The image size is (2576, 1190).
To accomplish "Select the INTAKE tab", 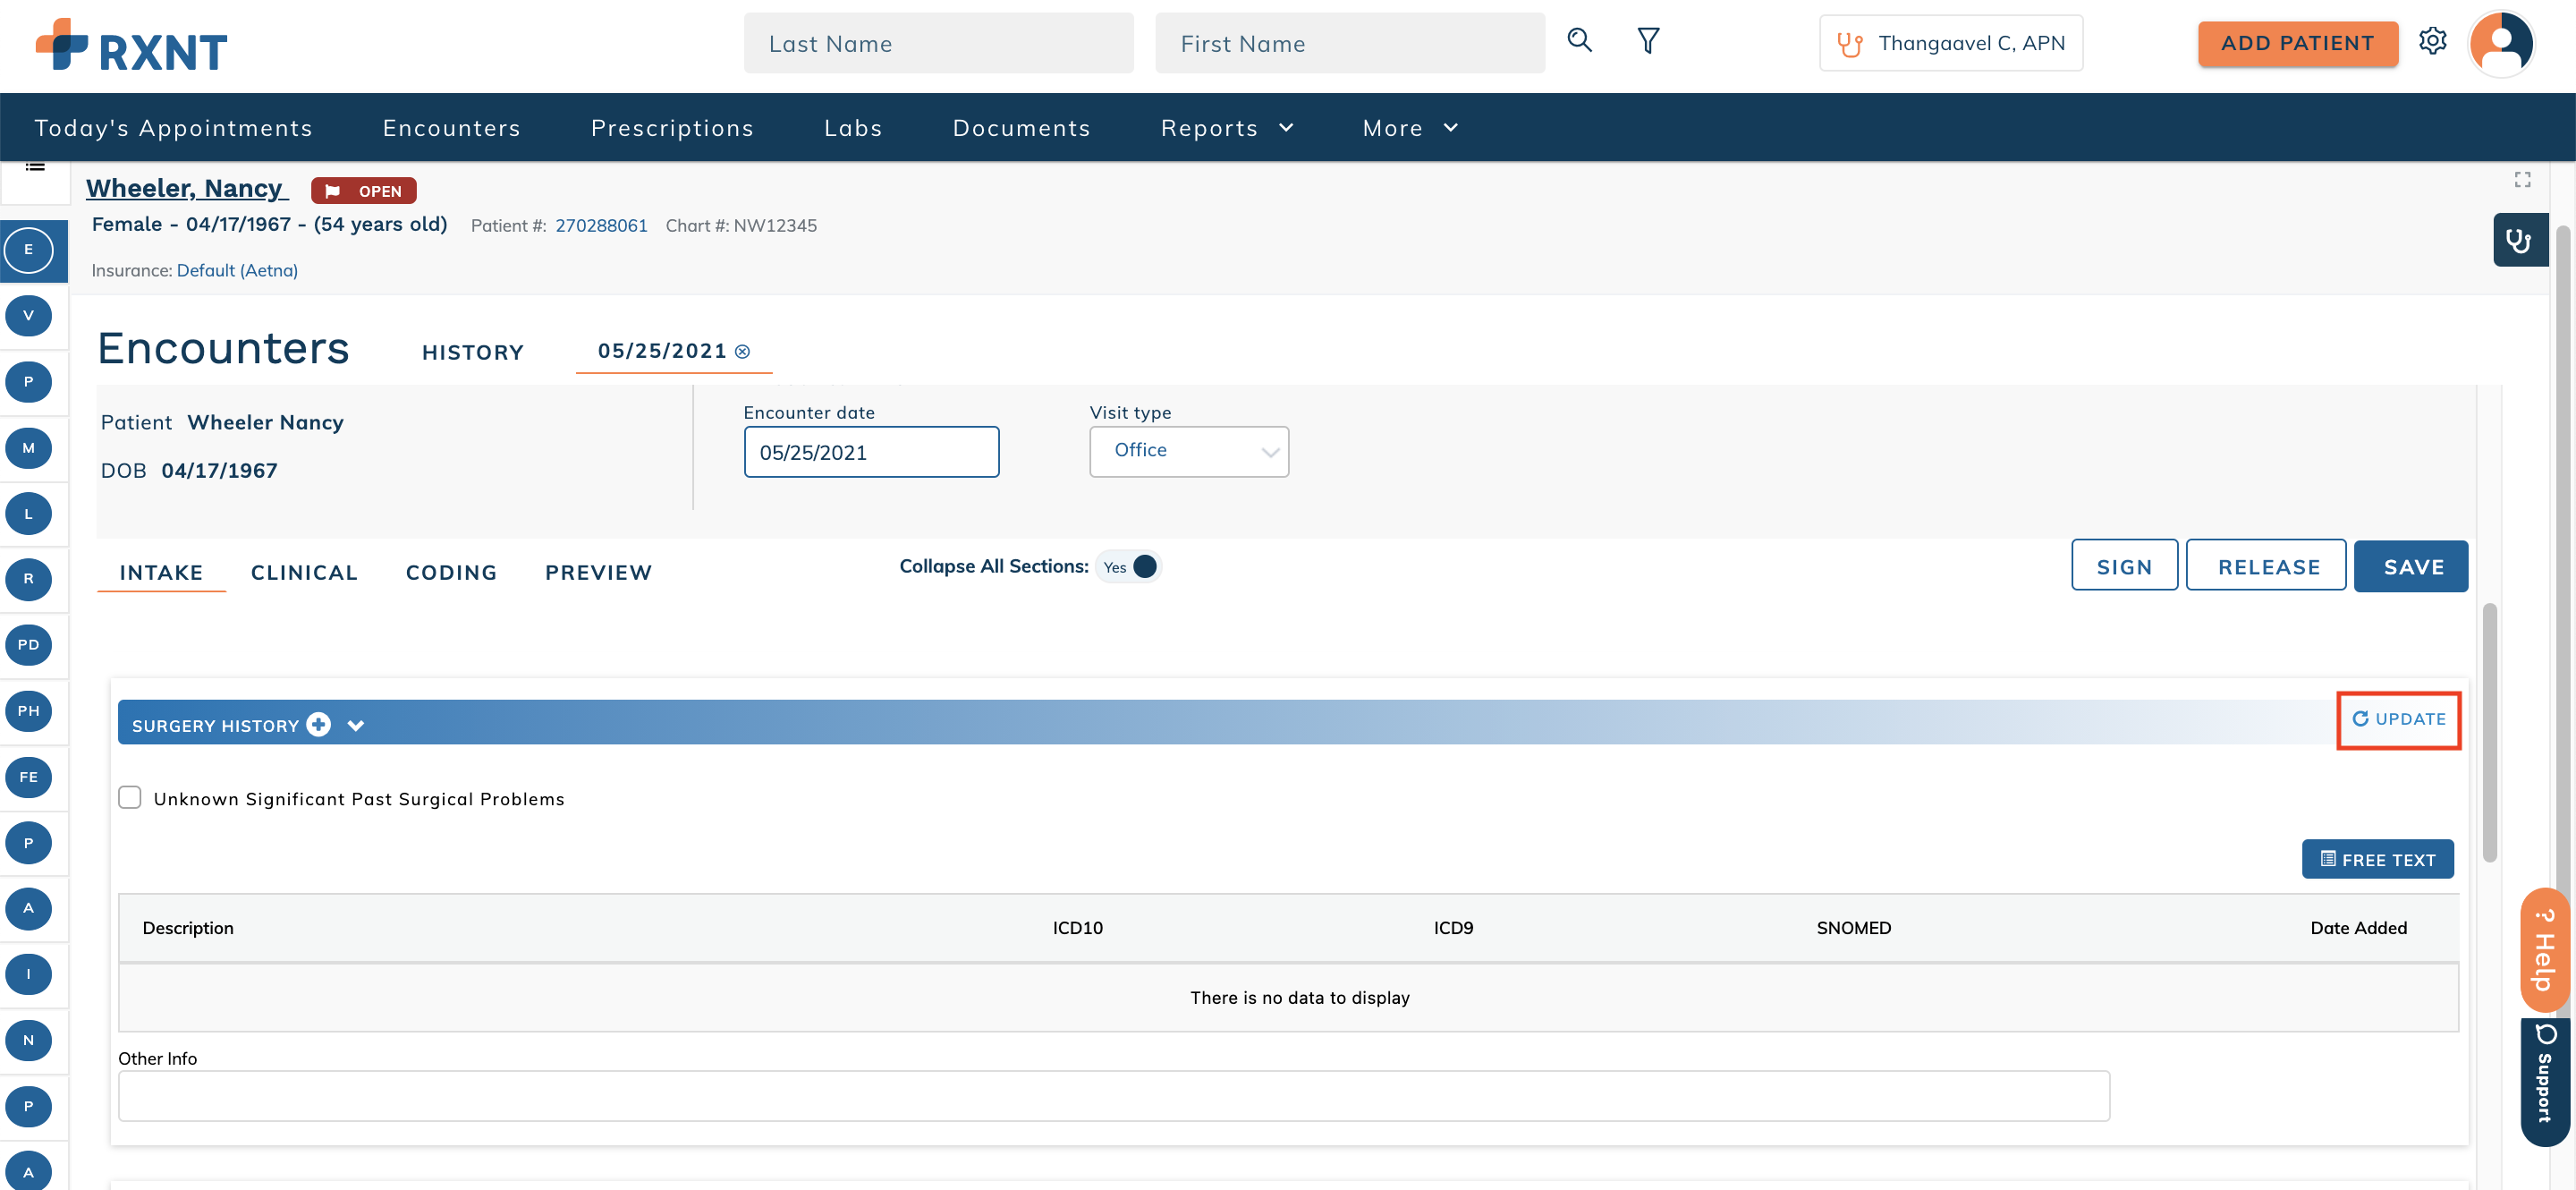I will (x=161, y=572).
